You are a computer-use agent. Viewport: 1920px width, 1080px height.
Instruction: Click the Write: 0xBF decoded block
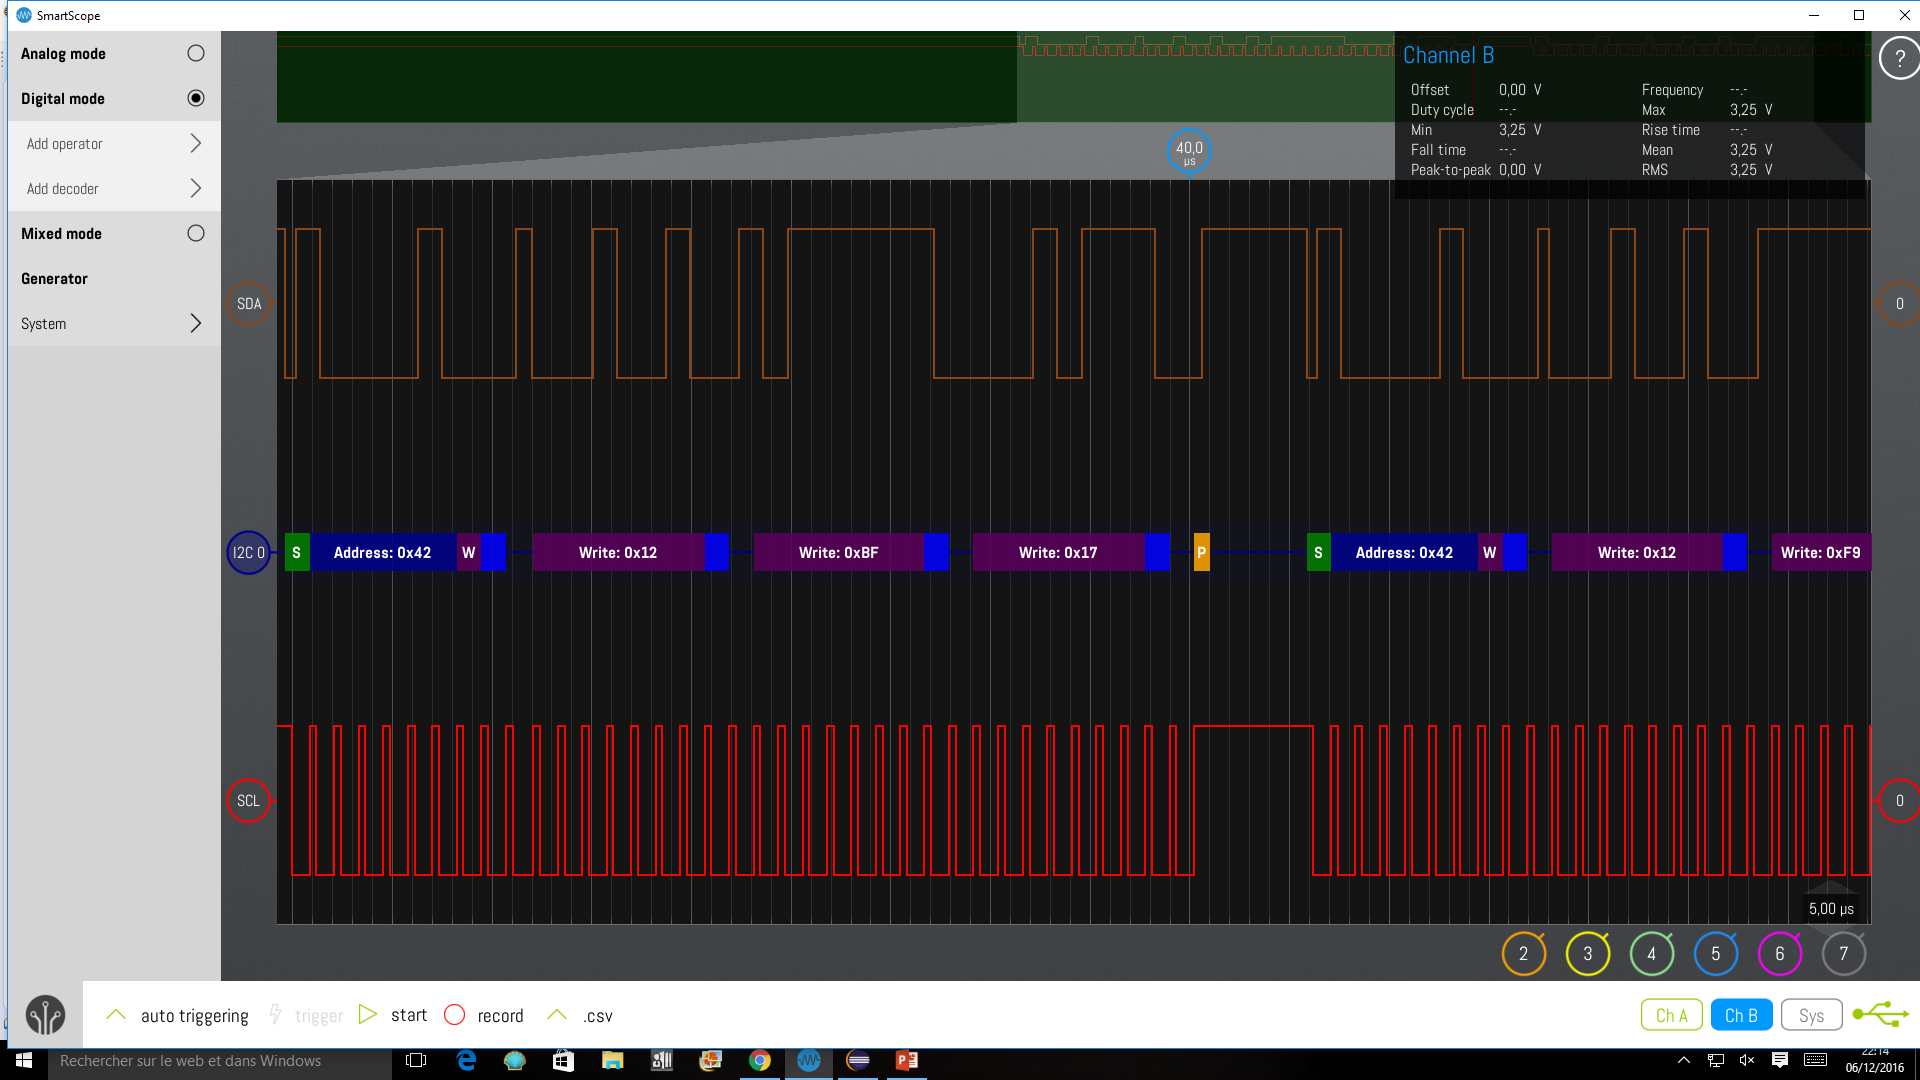click(x=838, y=552)
